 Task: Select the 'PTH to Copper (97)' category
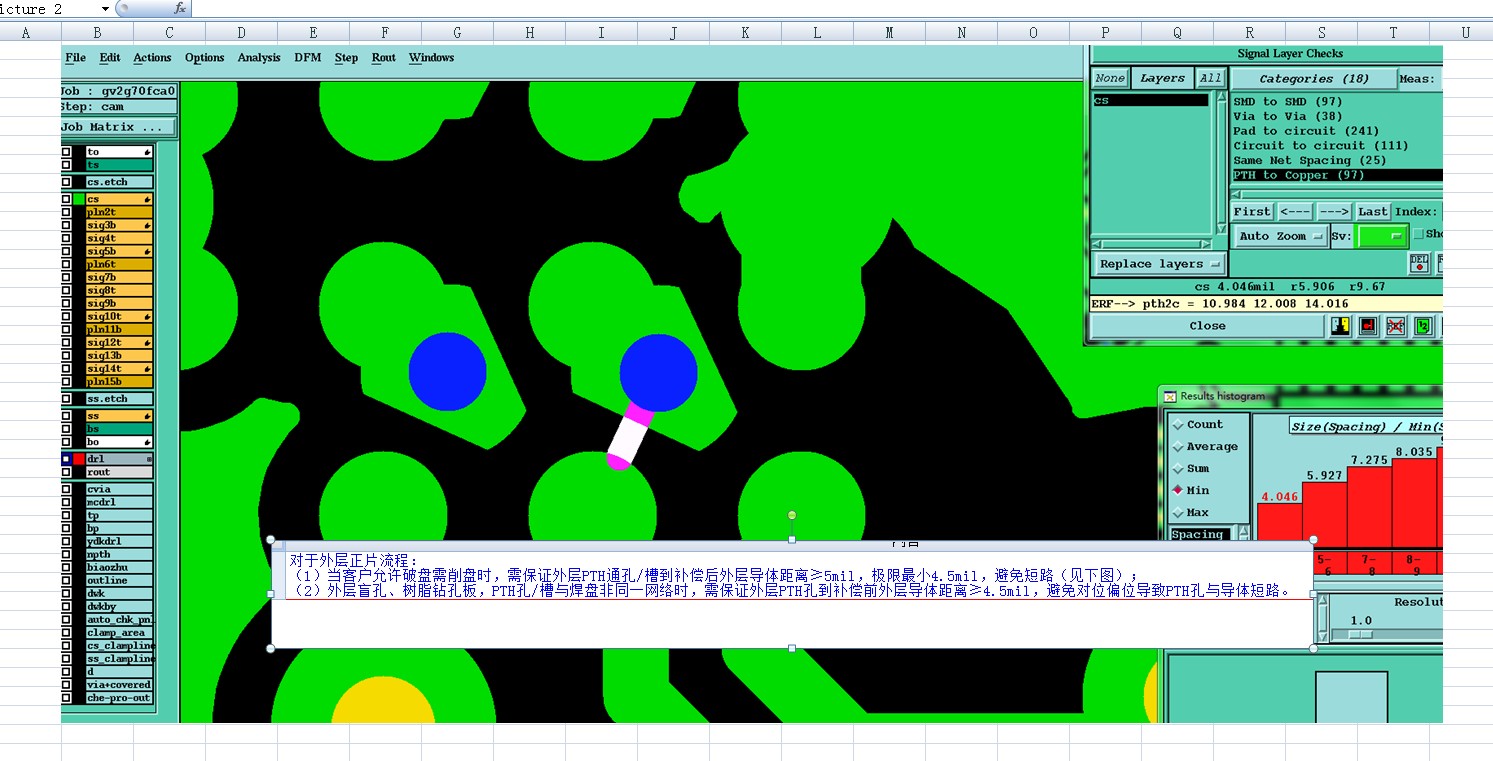click(x=1336, y=175)
